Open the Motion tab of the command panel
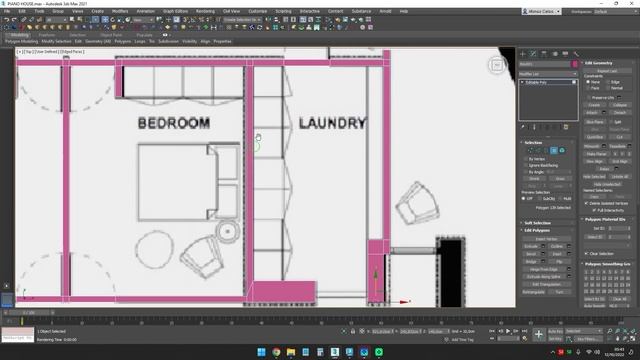The width and height of the screenshot is (640, 360). click(555, 54)
